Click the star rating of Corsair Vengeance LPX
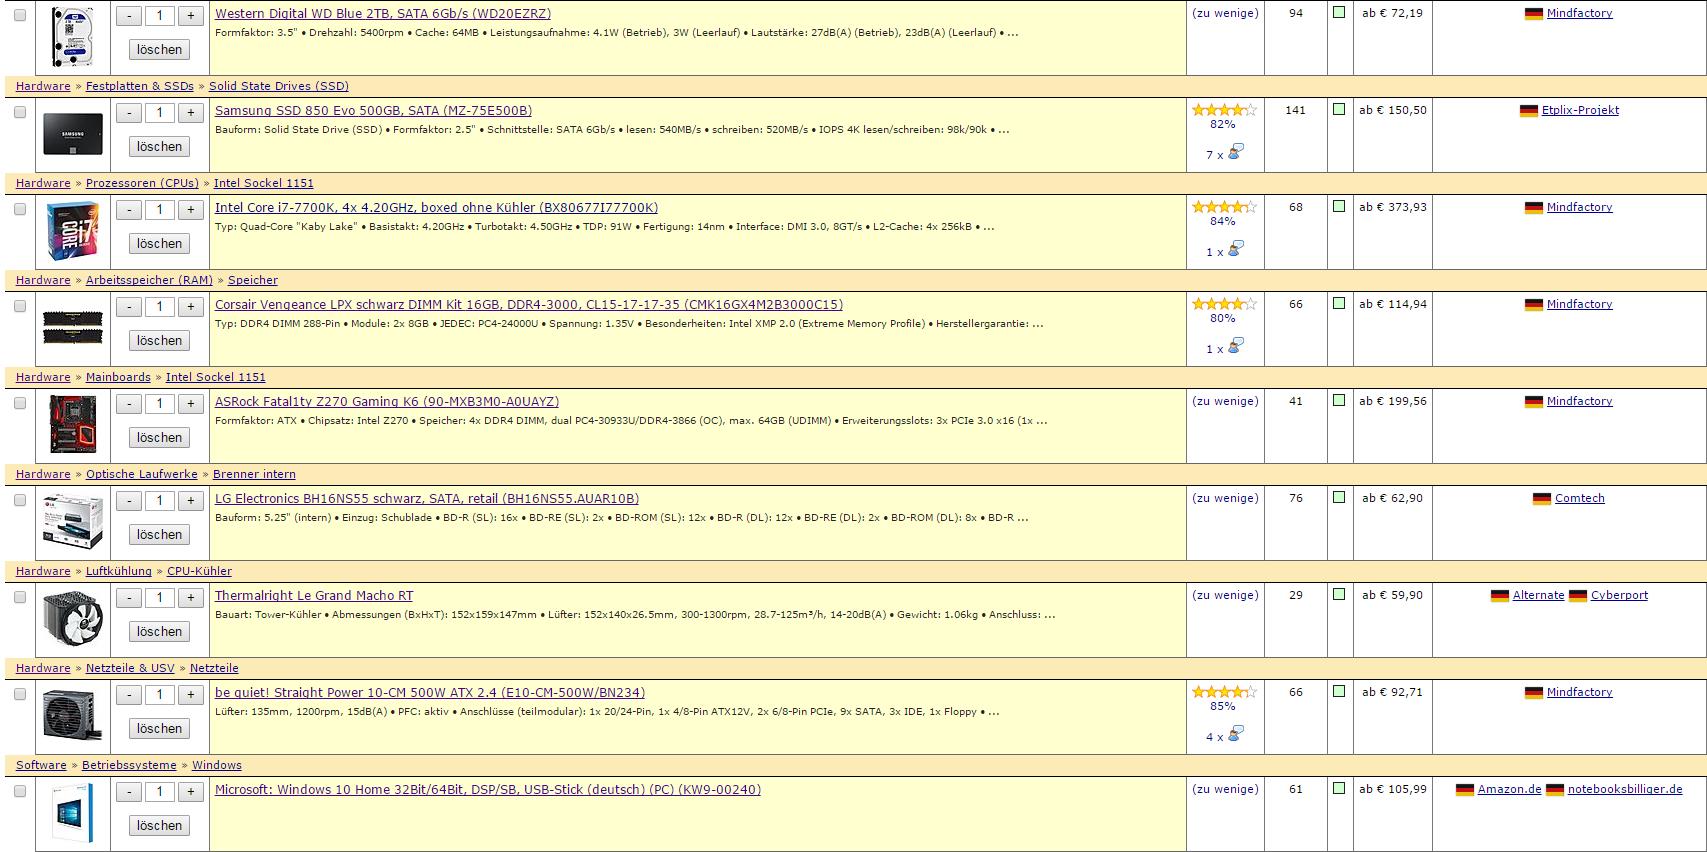 pyautogui.click(x=1224, y=304)
